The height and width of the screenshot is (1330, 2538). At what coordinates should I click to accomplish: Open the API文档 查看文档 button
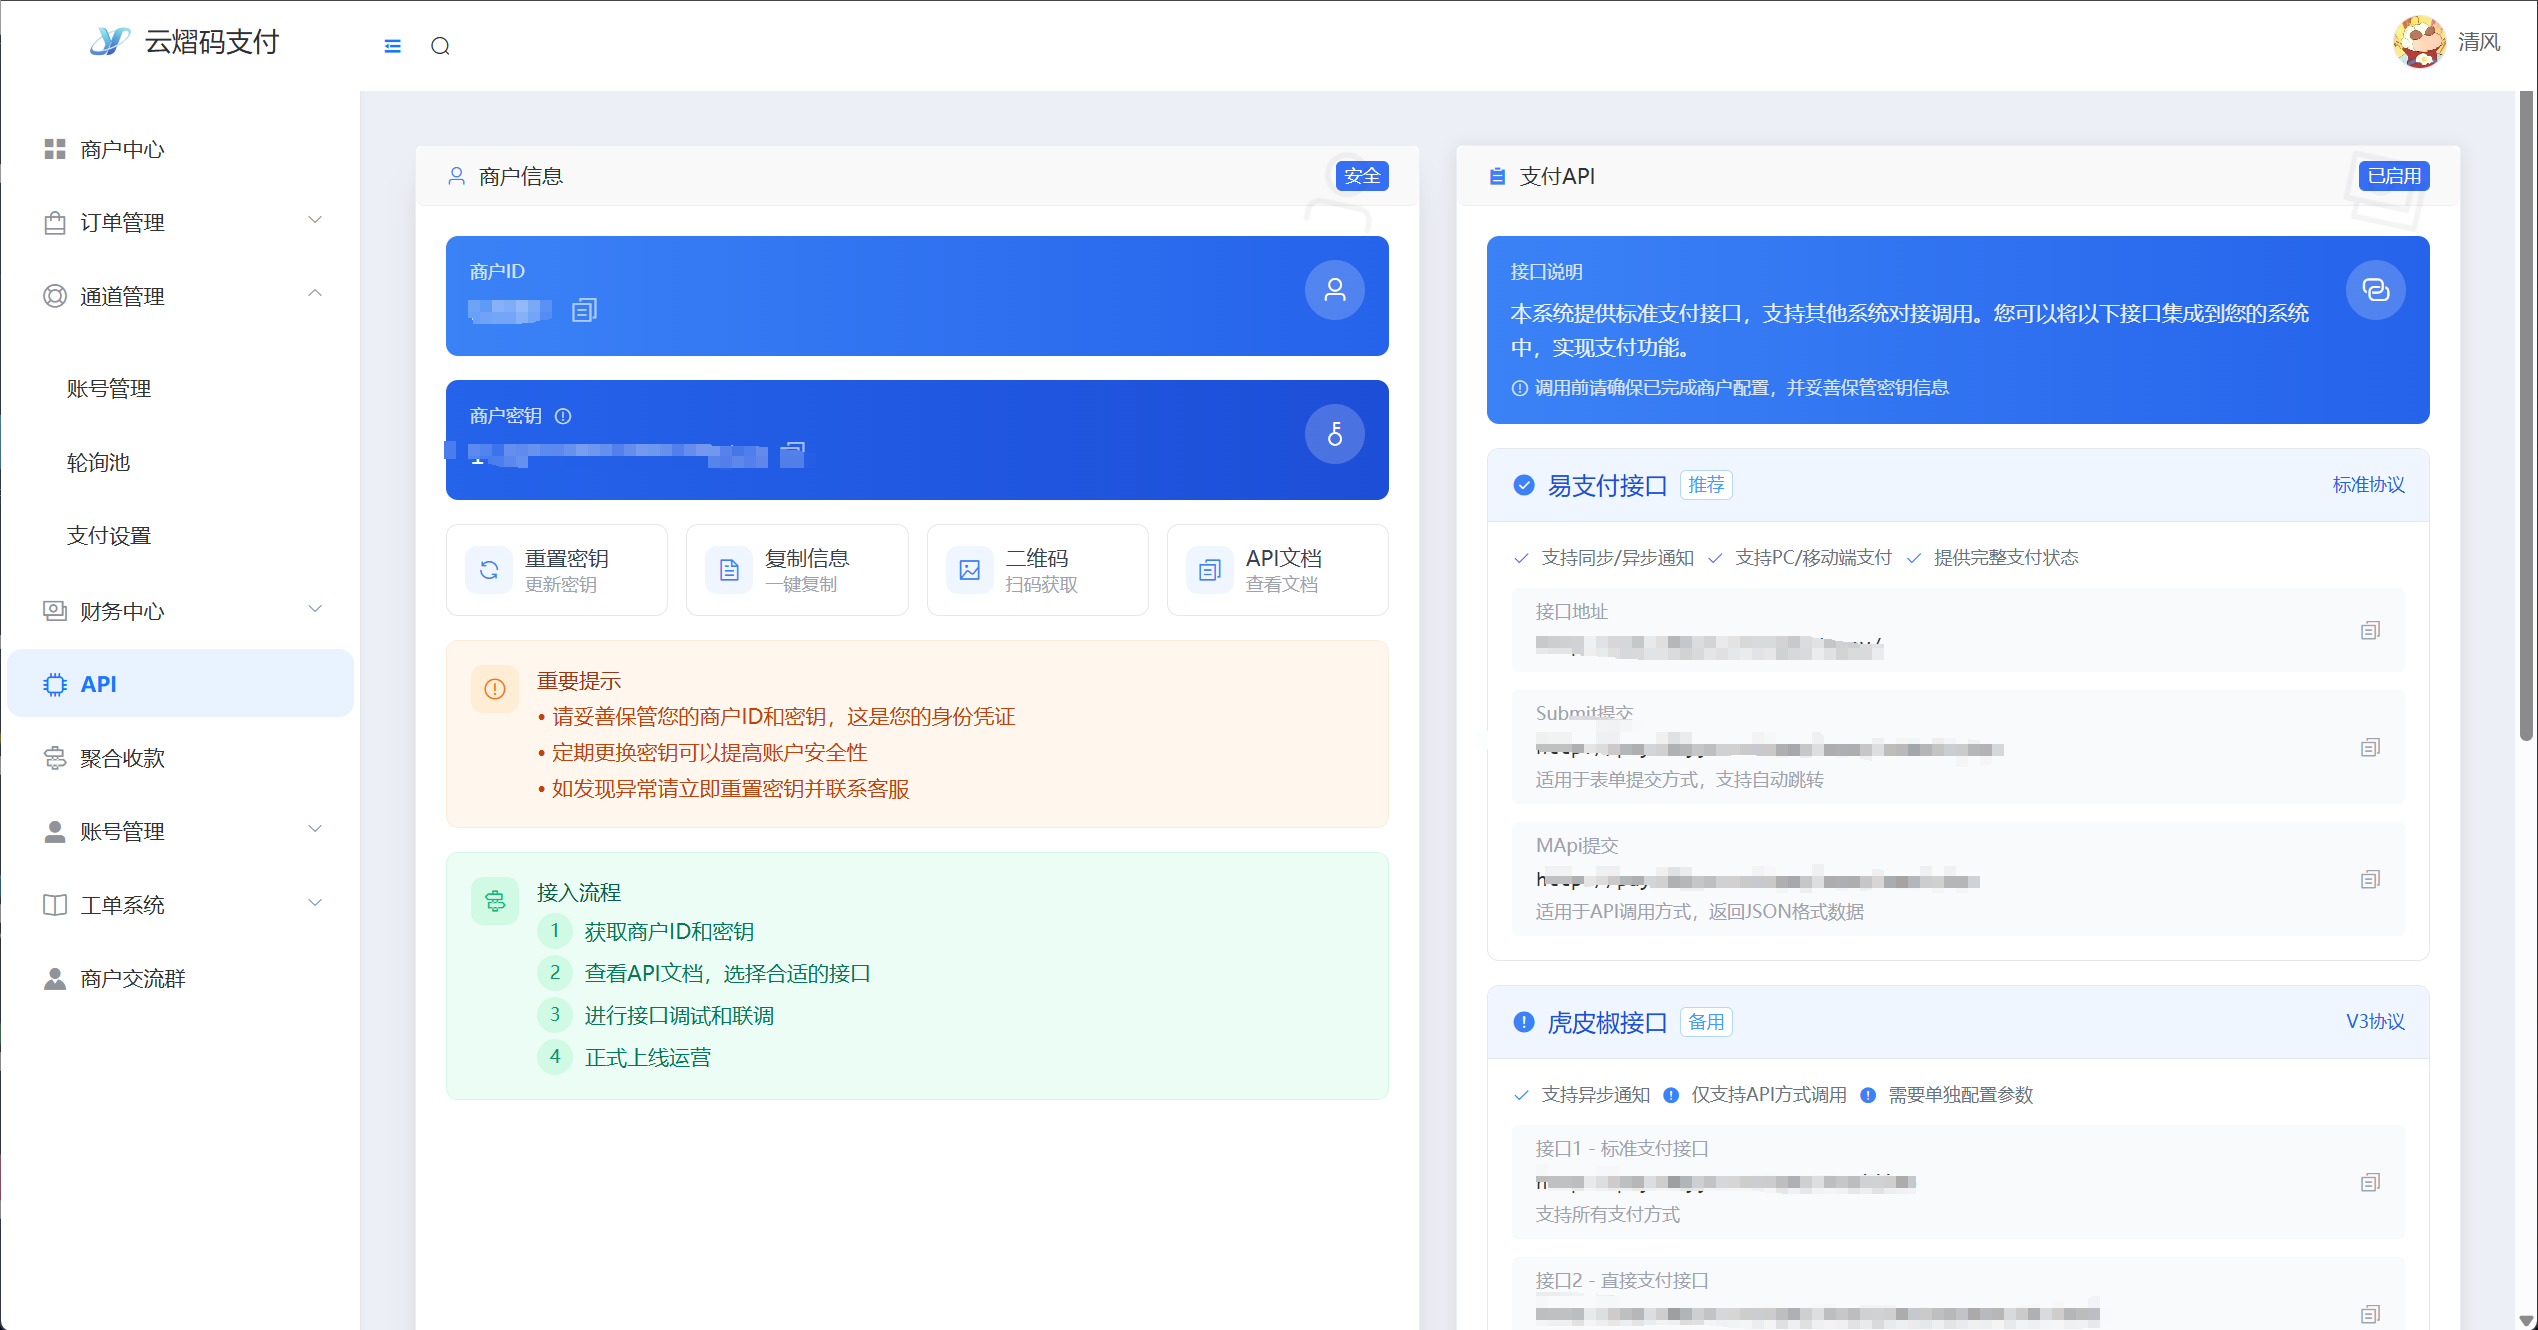point(1277,570)
